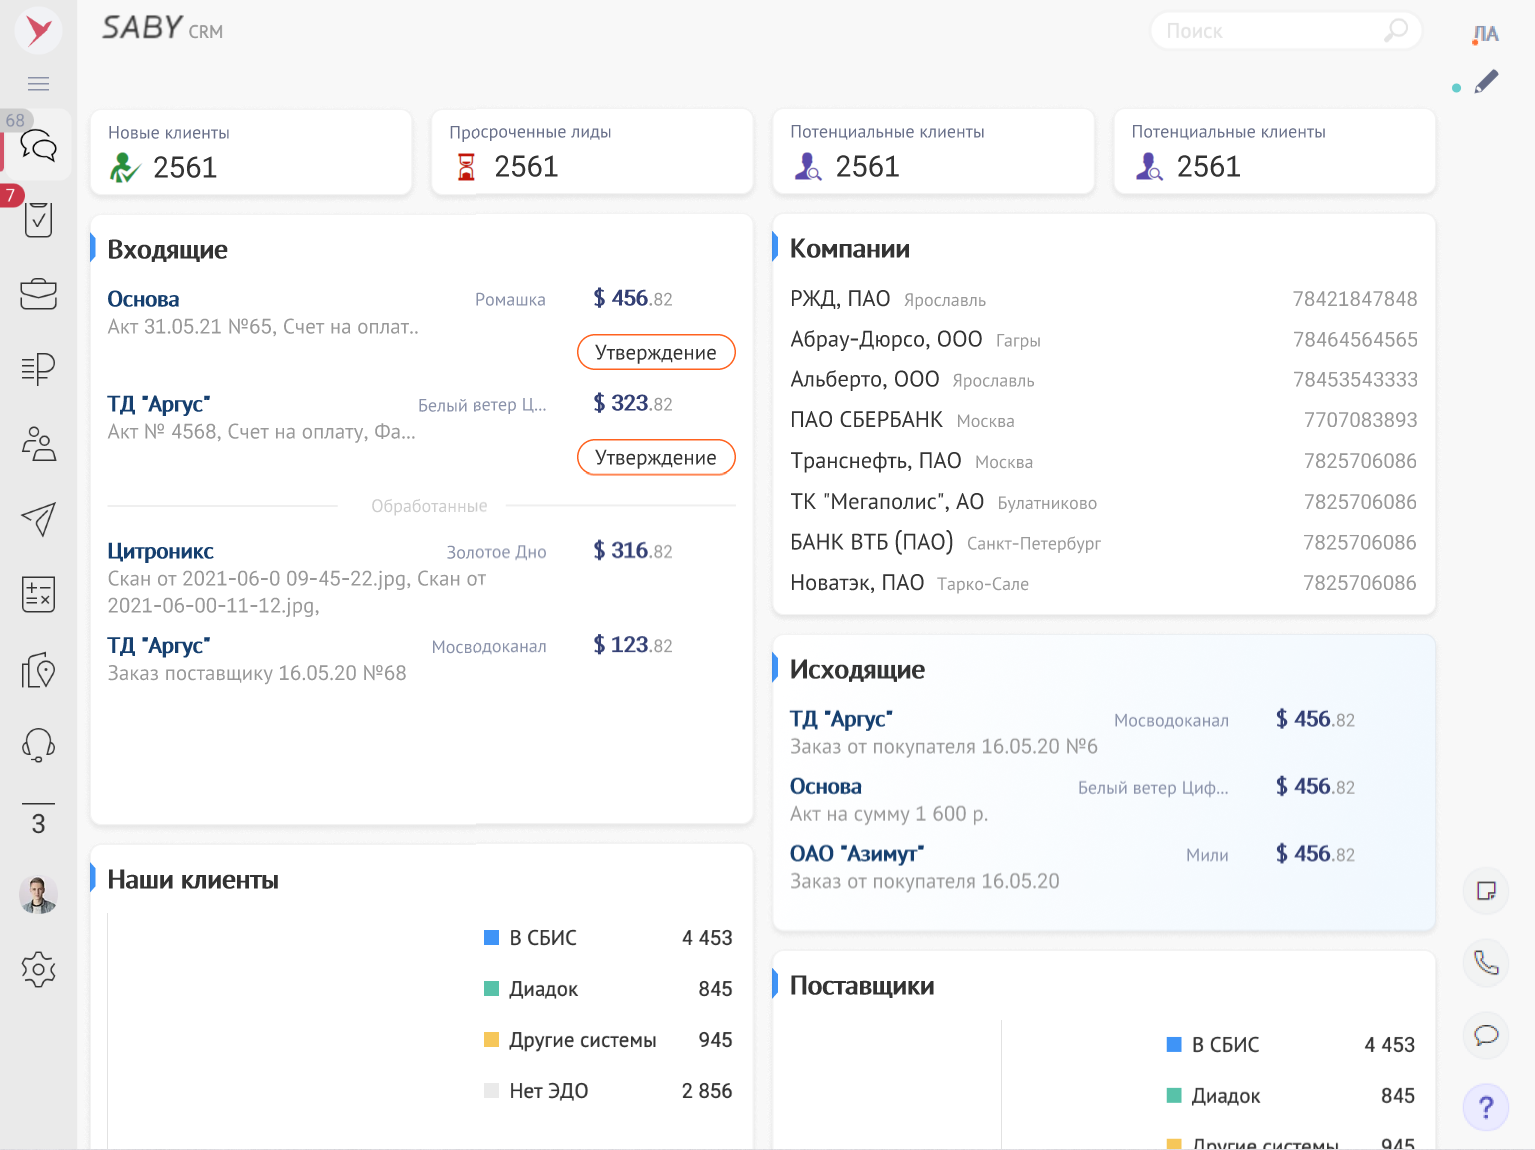The width and height of the screenshot is (1535, 1150).
Task: Click yellow Другие системы swatch in Наши клиенты
Action: pos(491,1039)
